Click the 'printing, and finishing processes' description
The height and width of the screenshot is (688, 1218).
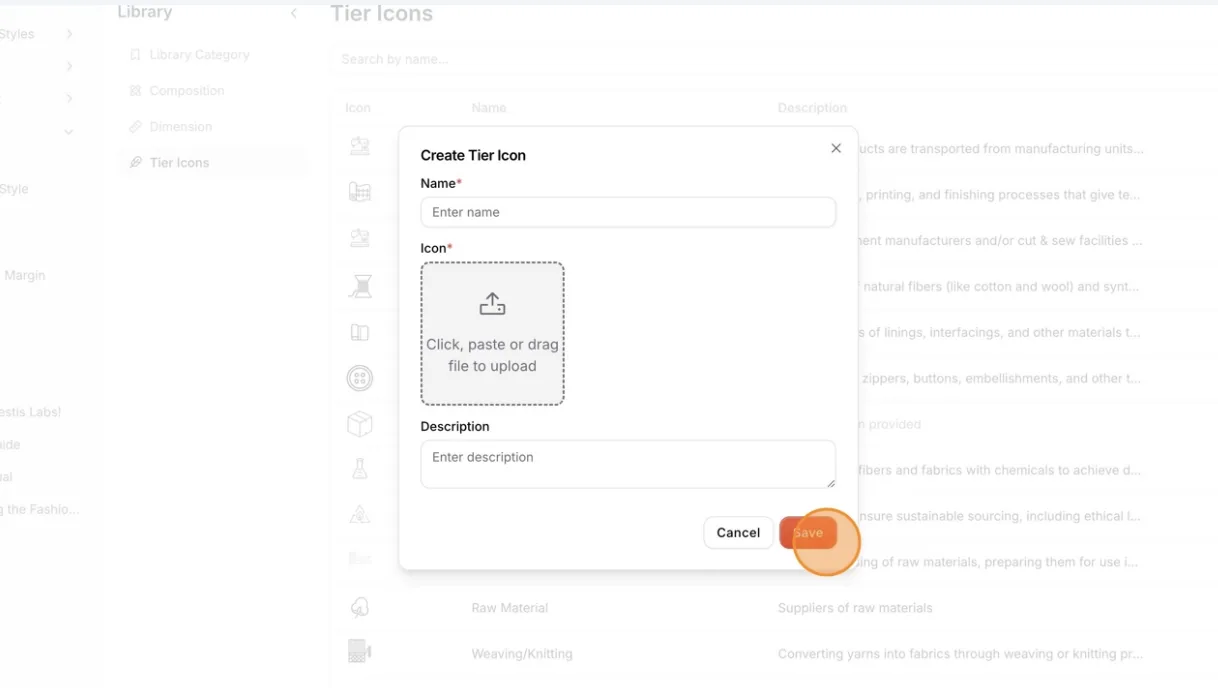pos(1001,195)
